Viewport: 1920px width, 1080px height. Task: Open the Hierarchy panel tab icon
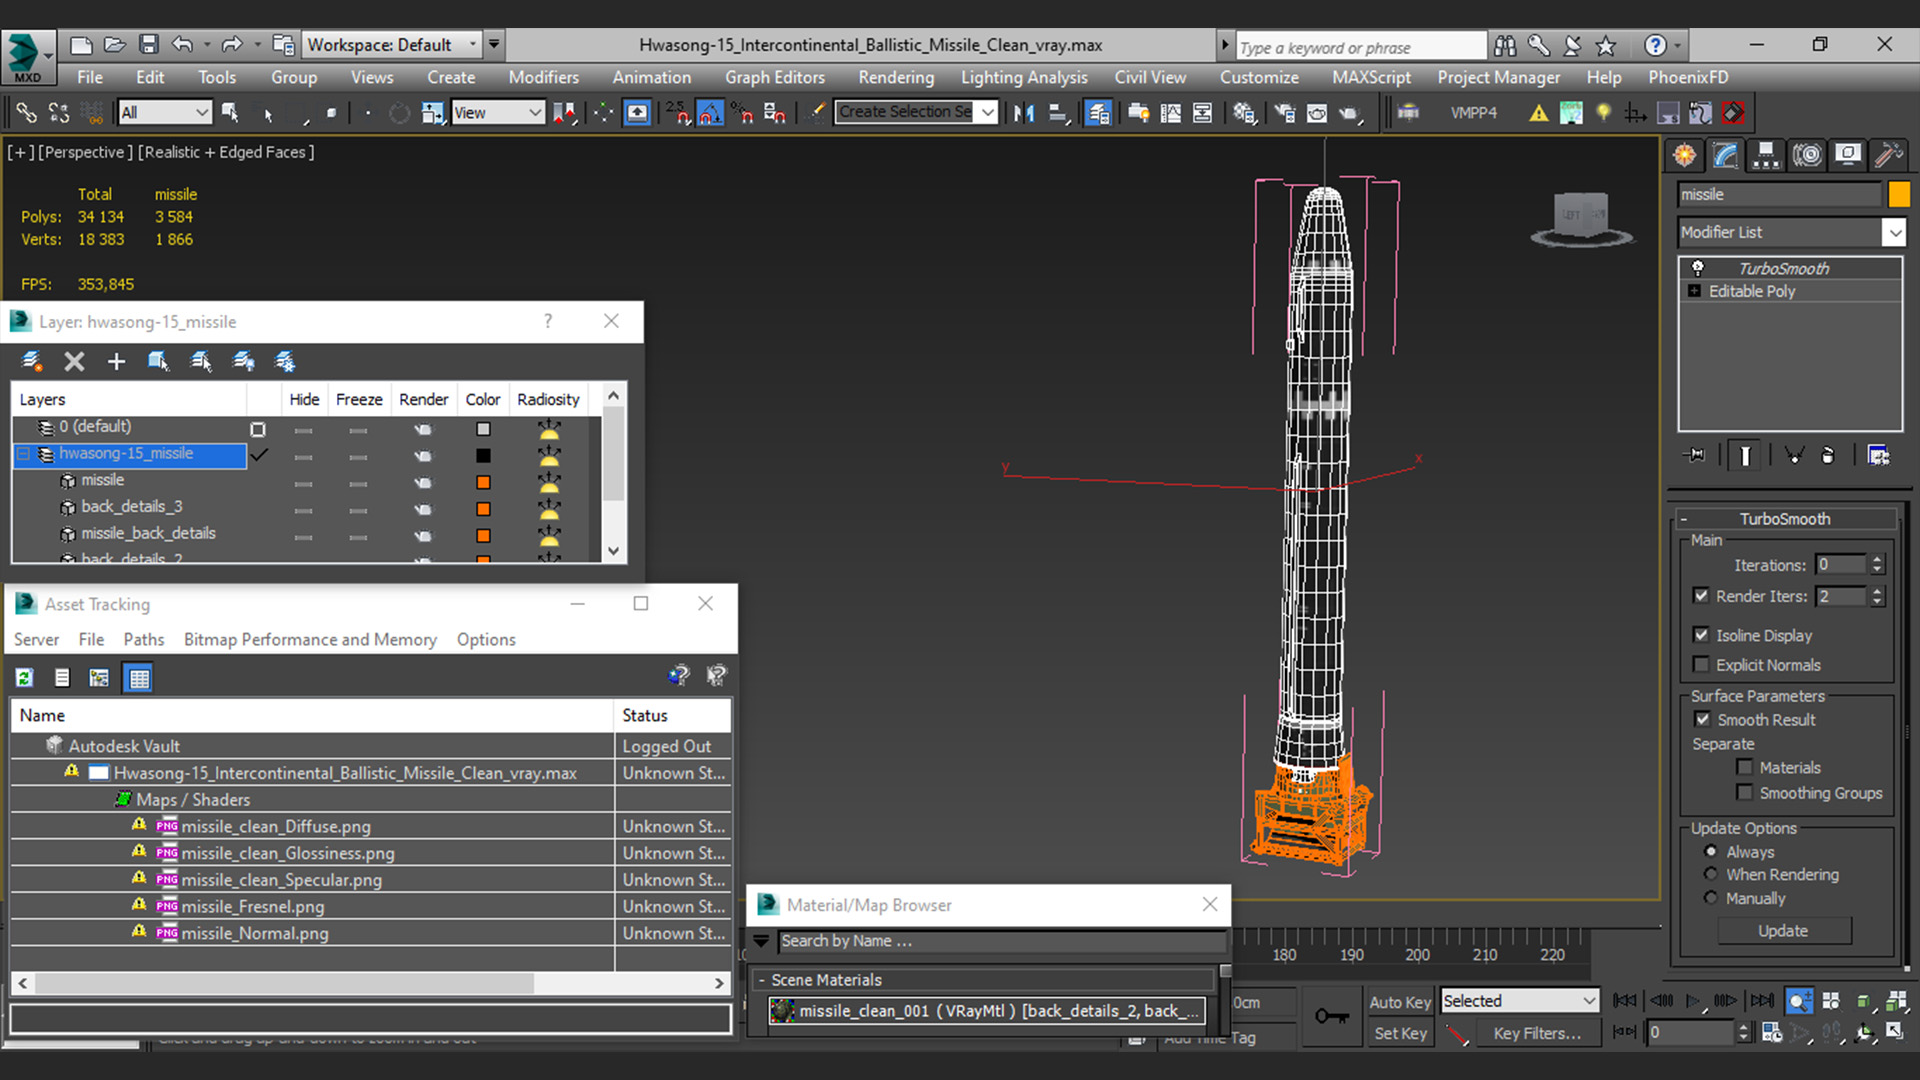1766,155
